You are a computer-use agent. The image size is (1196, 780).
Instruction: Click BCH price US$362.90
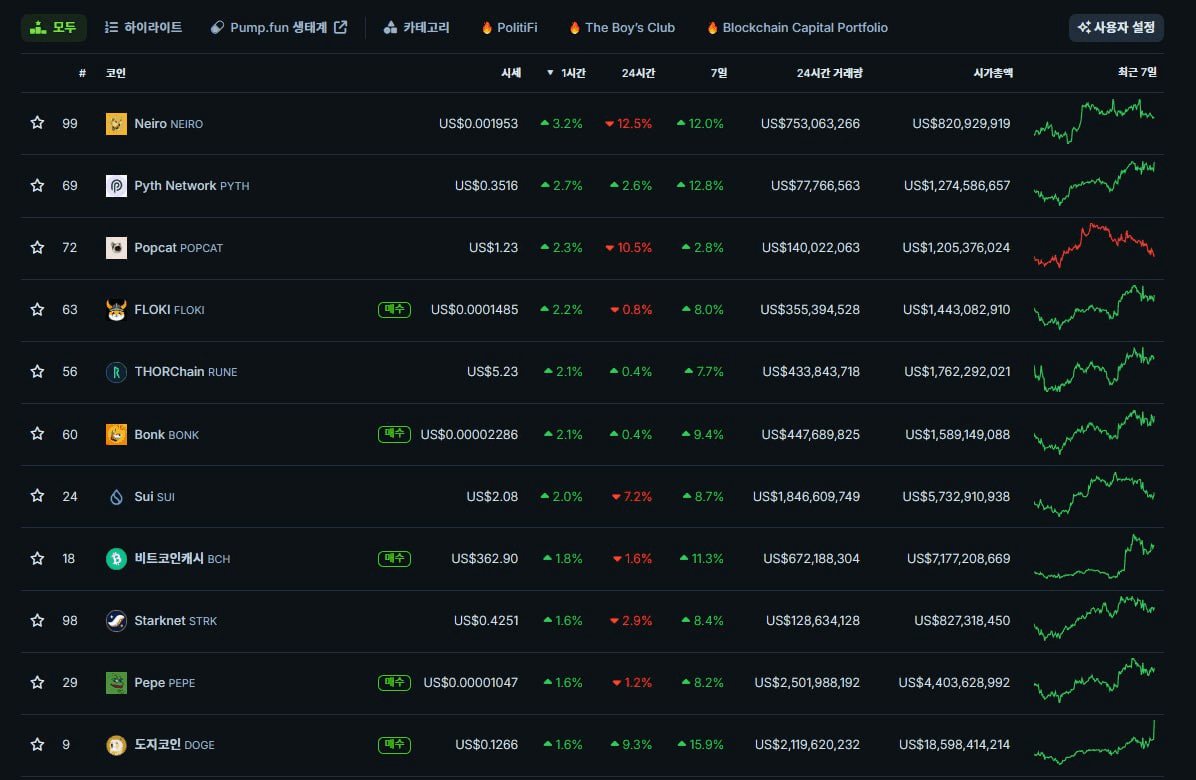(x=484, y=559)
